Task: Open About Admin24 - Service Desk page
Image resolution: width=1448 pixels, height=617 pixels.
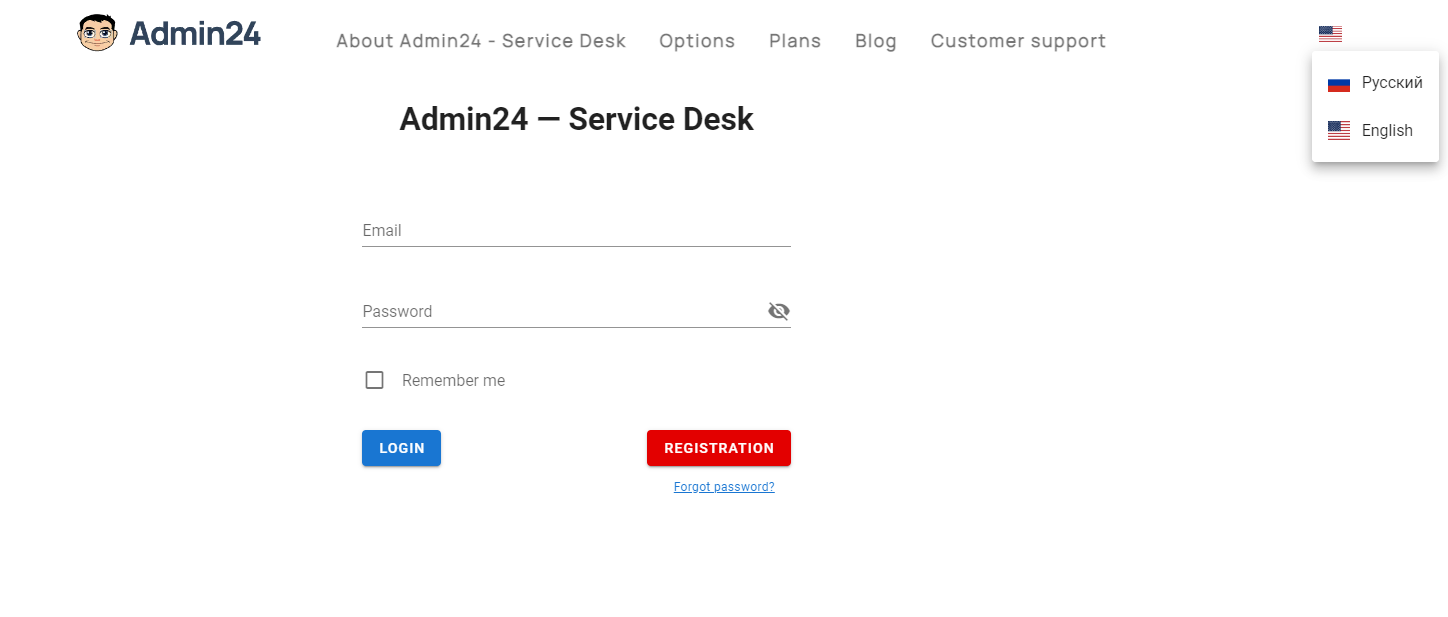Action: (481, 41)
